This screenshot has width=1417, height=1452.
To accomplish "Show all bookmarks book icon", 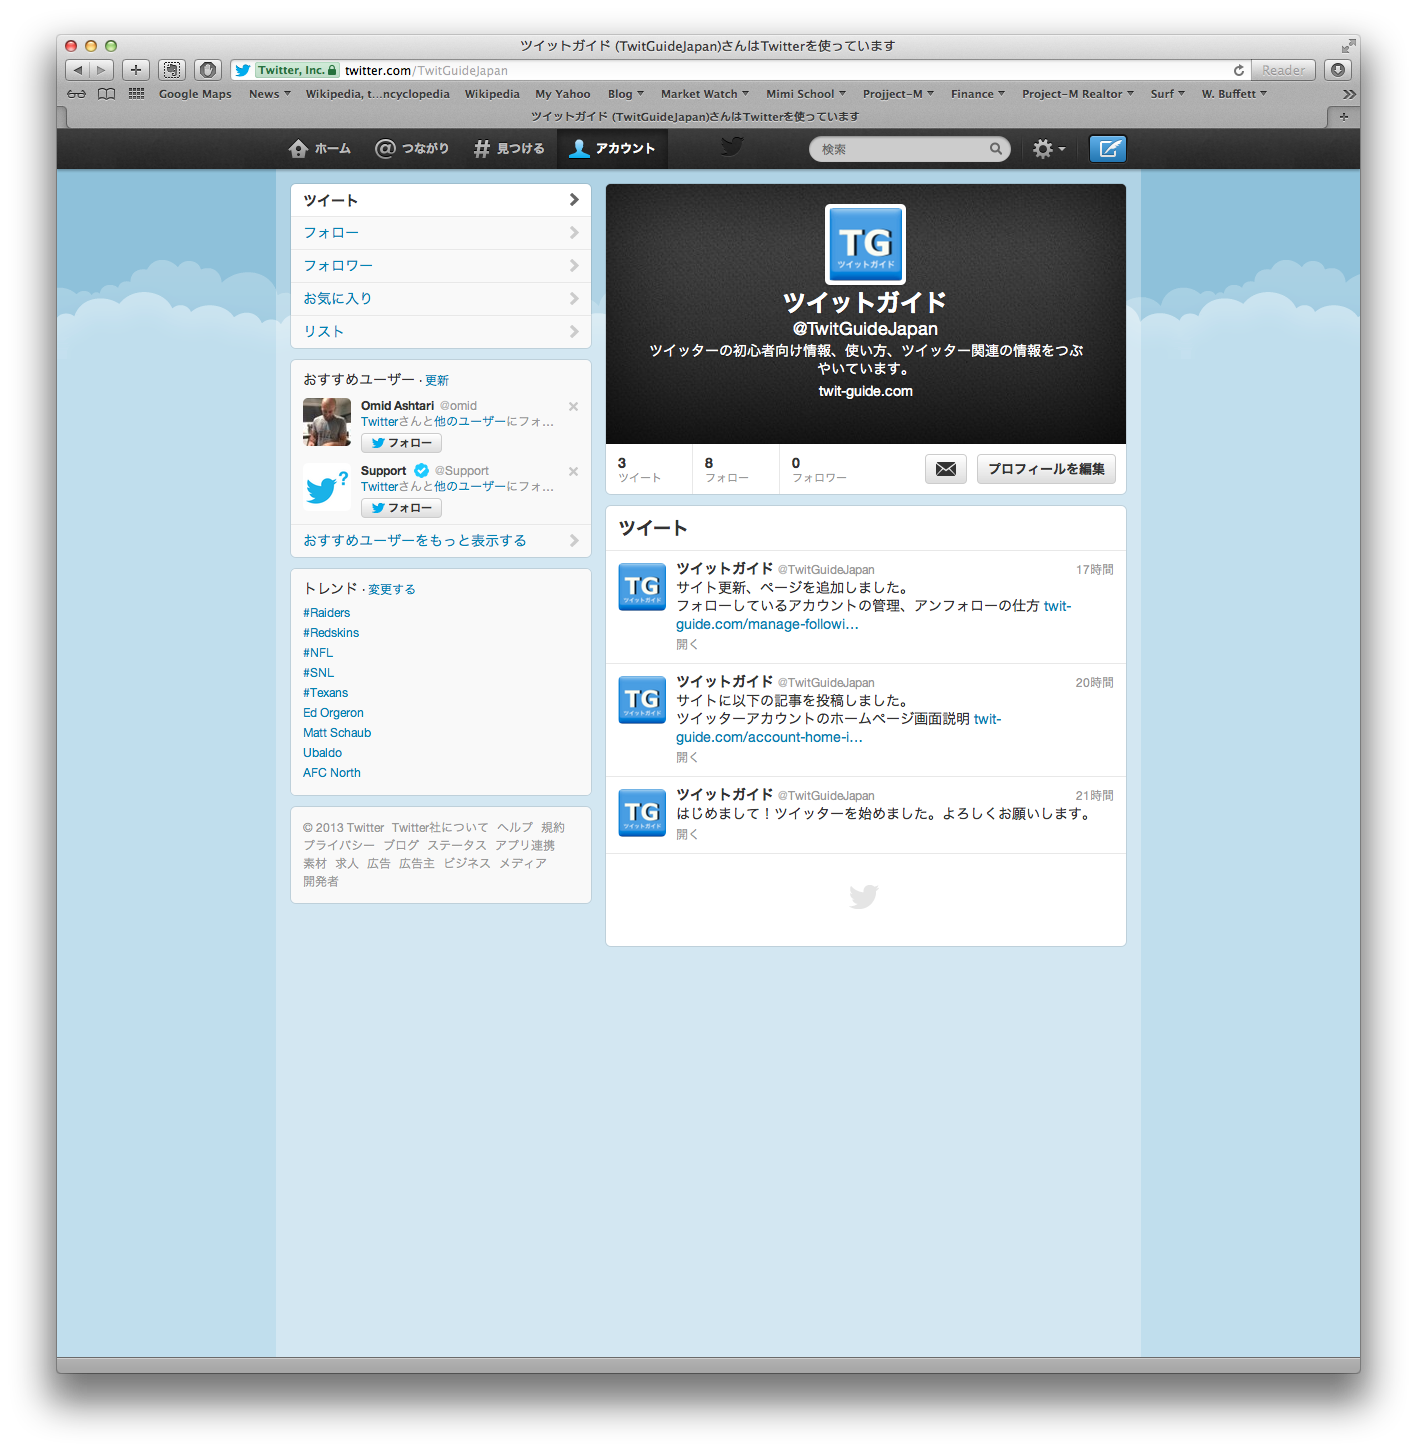I will pos(106,94).
